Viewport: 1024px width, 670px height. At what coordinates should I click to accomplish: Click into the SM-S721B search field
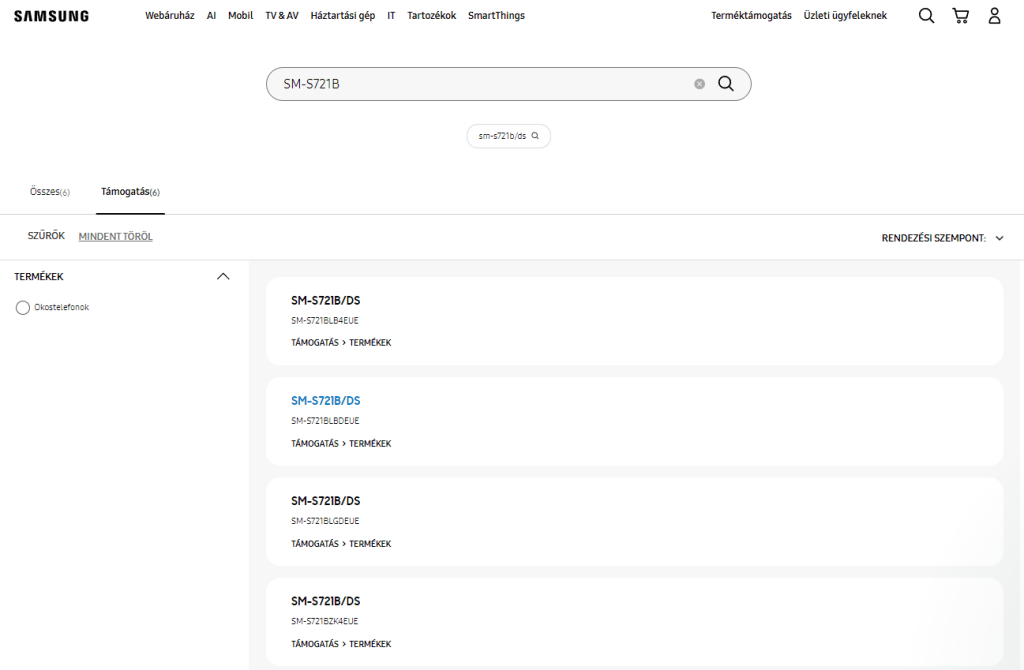[480, 84]
